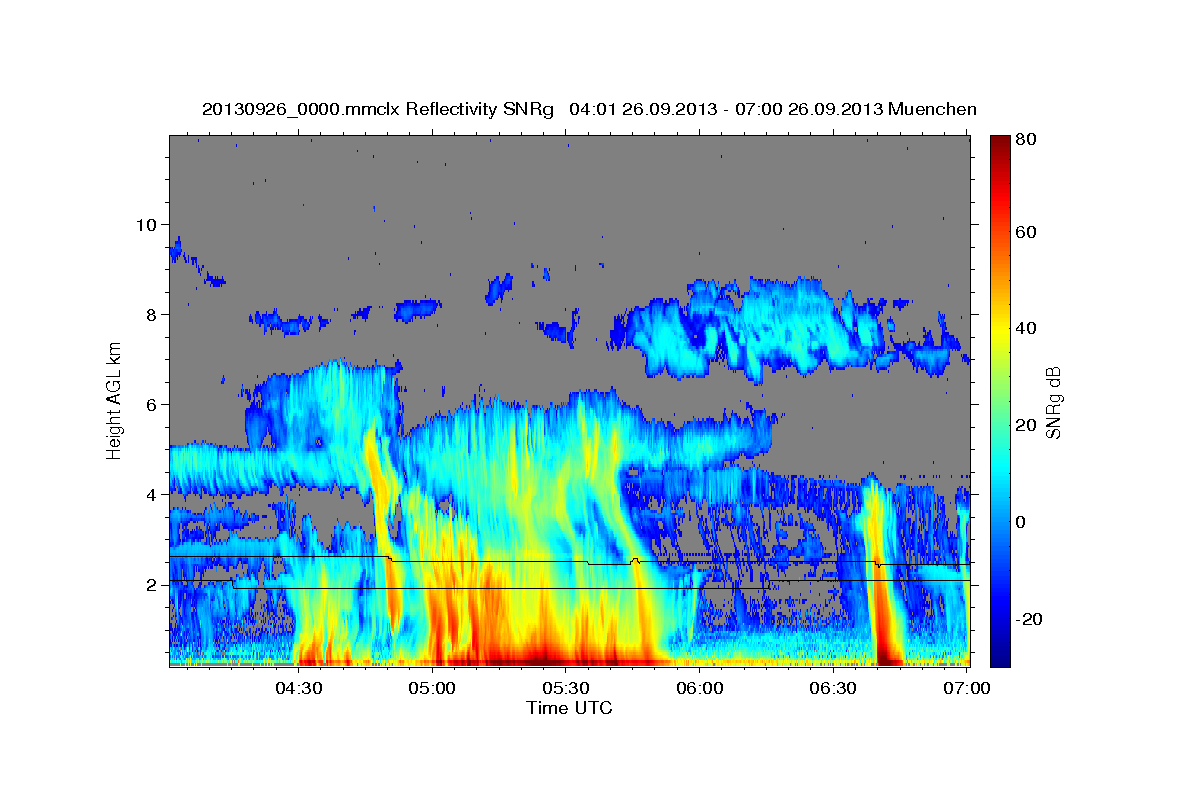Click the colorbar value -20
This screenshot has height=800, width=1200.
[1029, 619]
